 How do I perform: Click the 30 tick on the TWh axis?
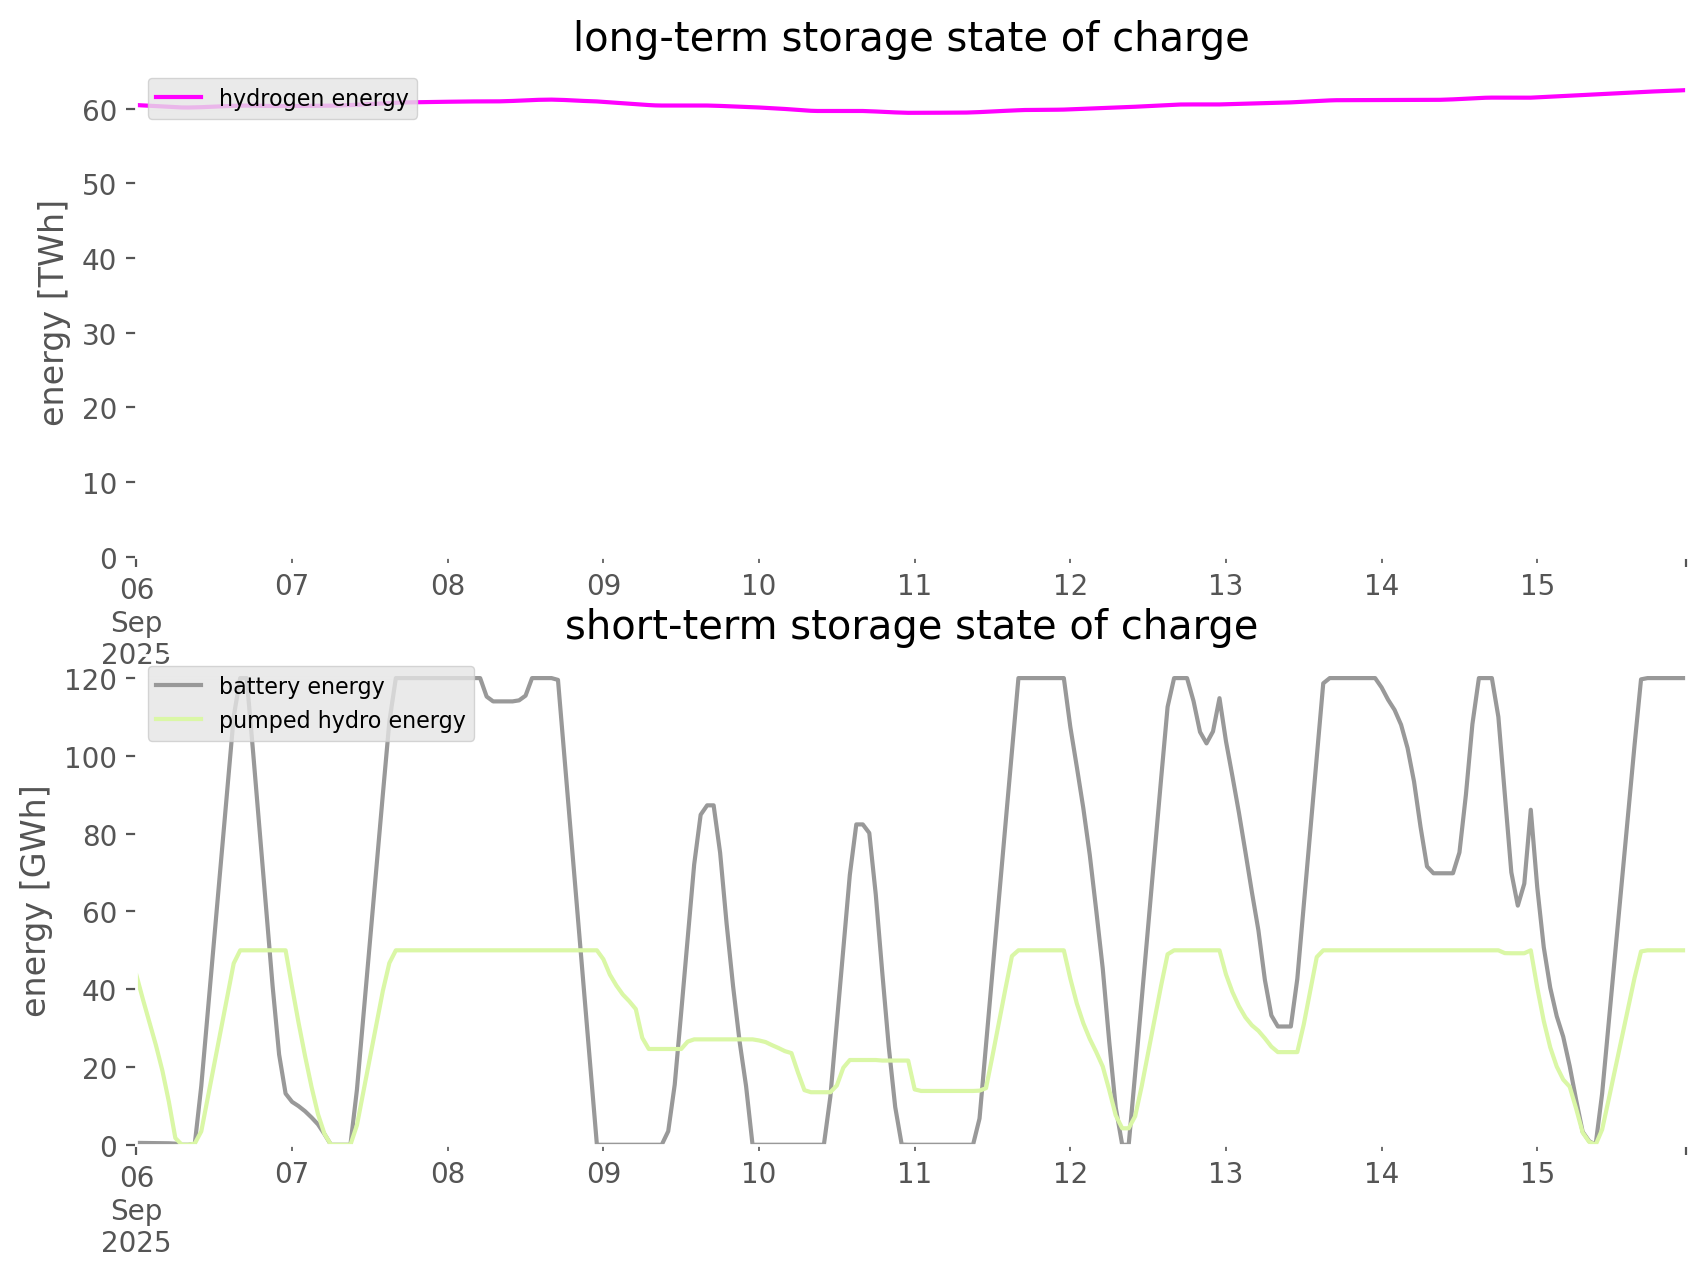[x=99, y=334]
